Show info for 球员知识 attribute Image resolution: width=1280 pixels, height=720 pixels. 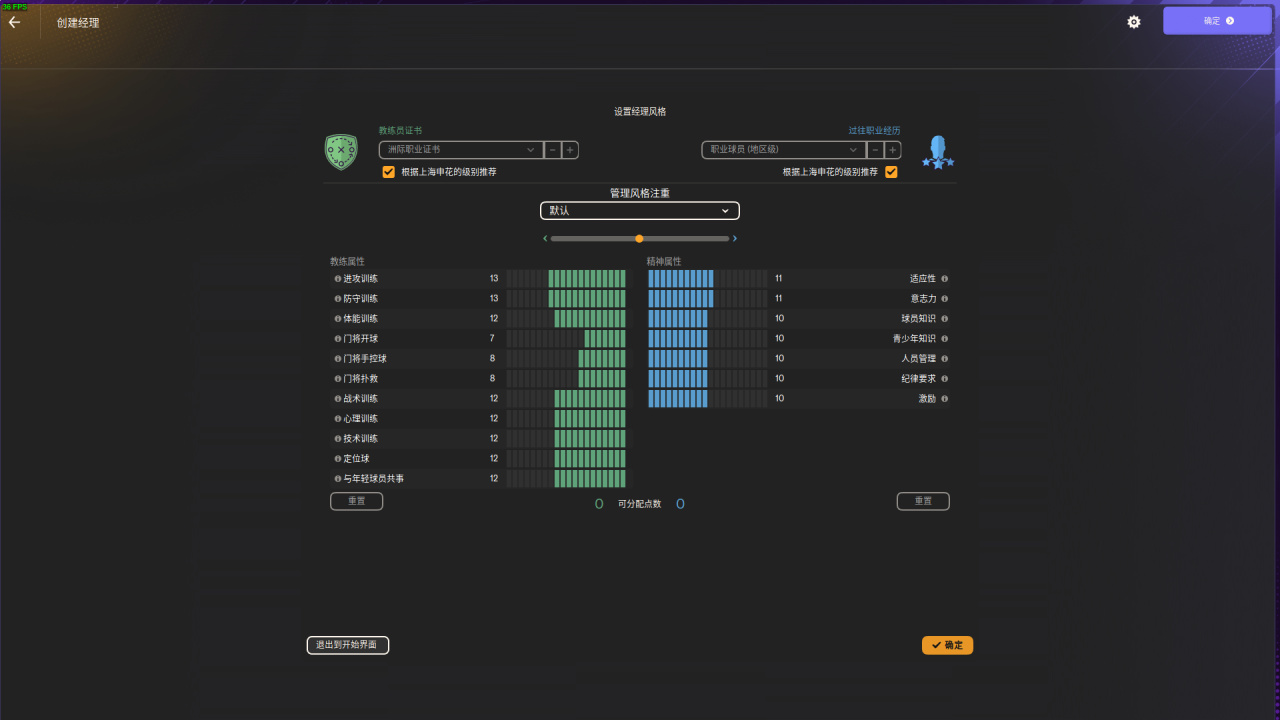[944, 319]
